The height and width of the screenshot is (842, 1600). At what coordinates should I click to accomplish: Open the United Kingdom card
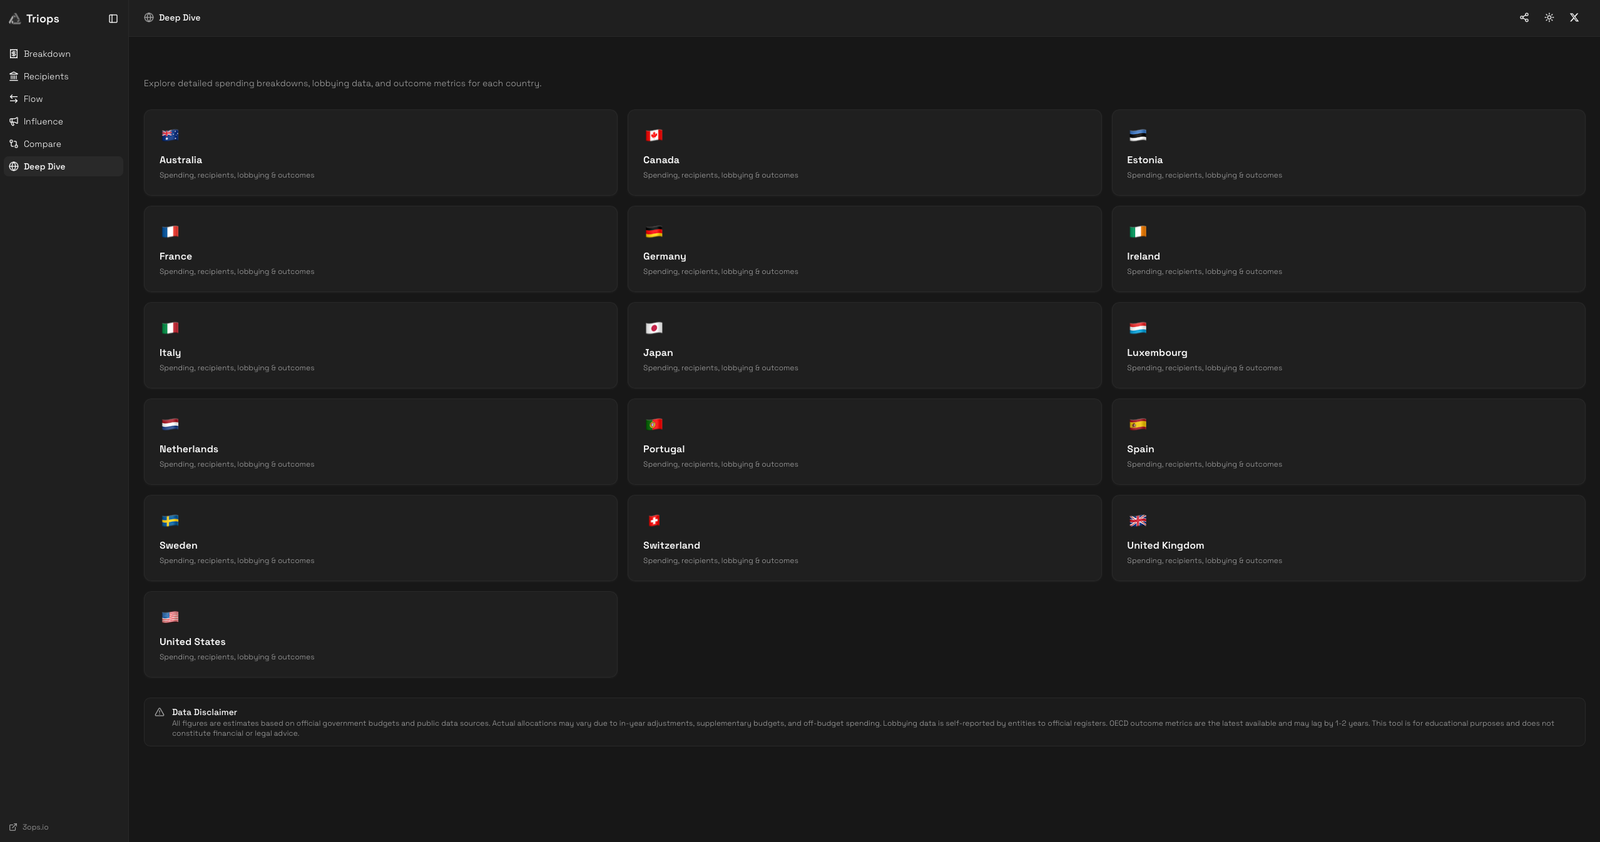(x=1348, y=538)
